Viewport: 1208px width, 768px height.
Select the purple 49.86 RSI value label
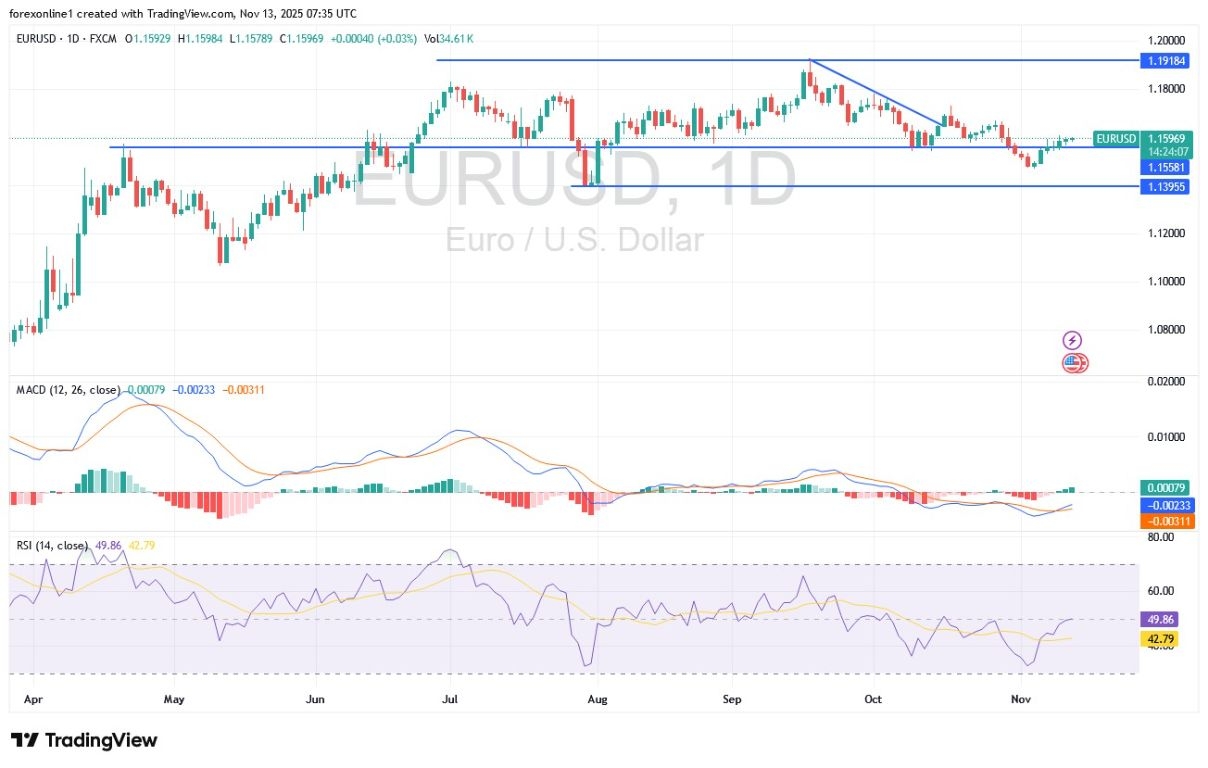click(1158, 620)
